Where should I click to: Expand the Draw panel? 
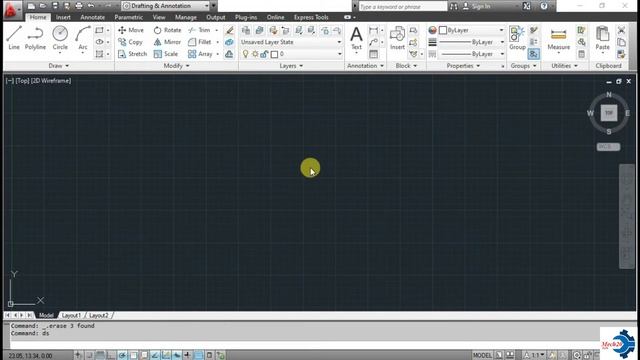pyautogui.click(x=59, y=66)
